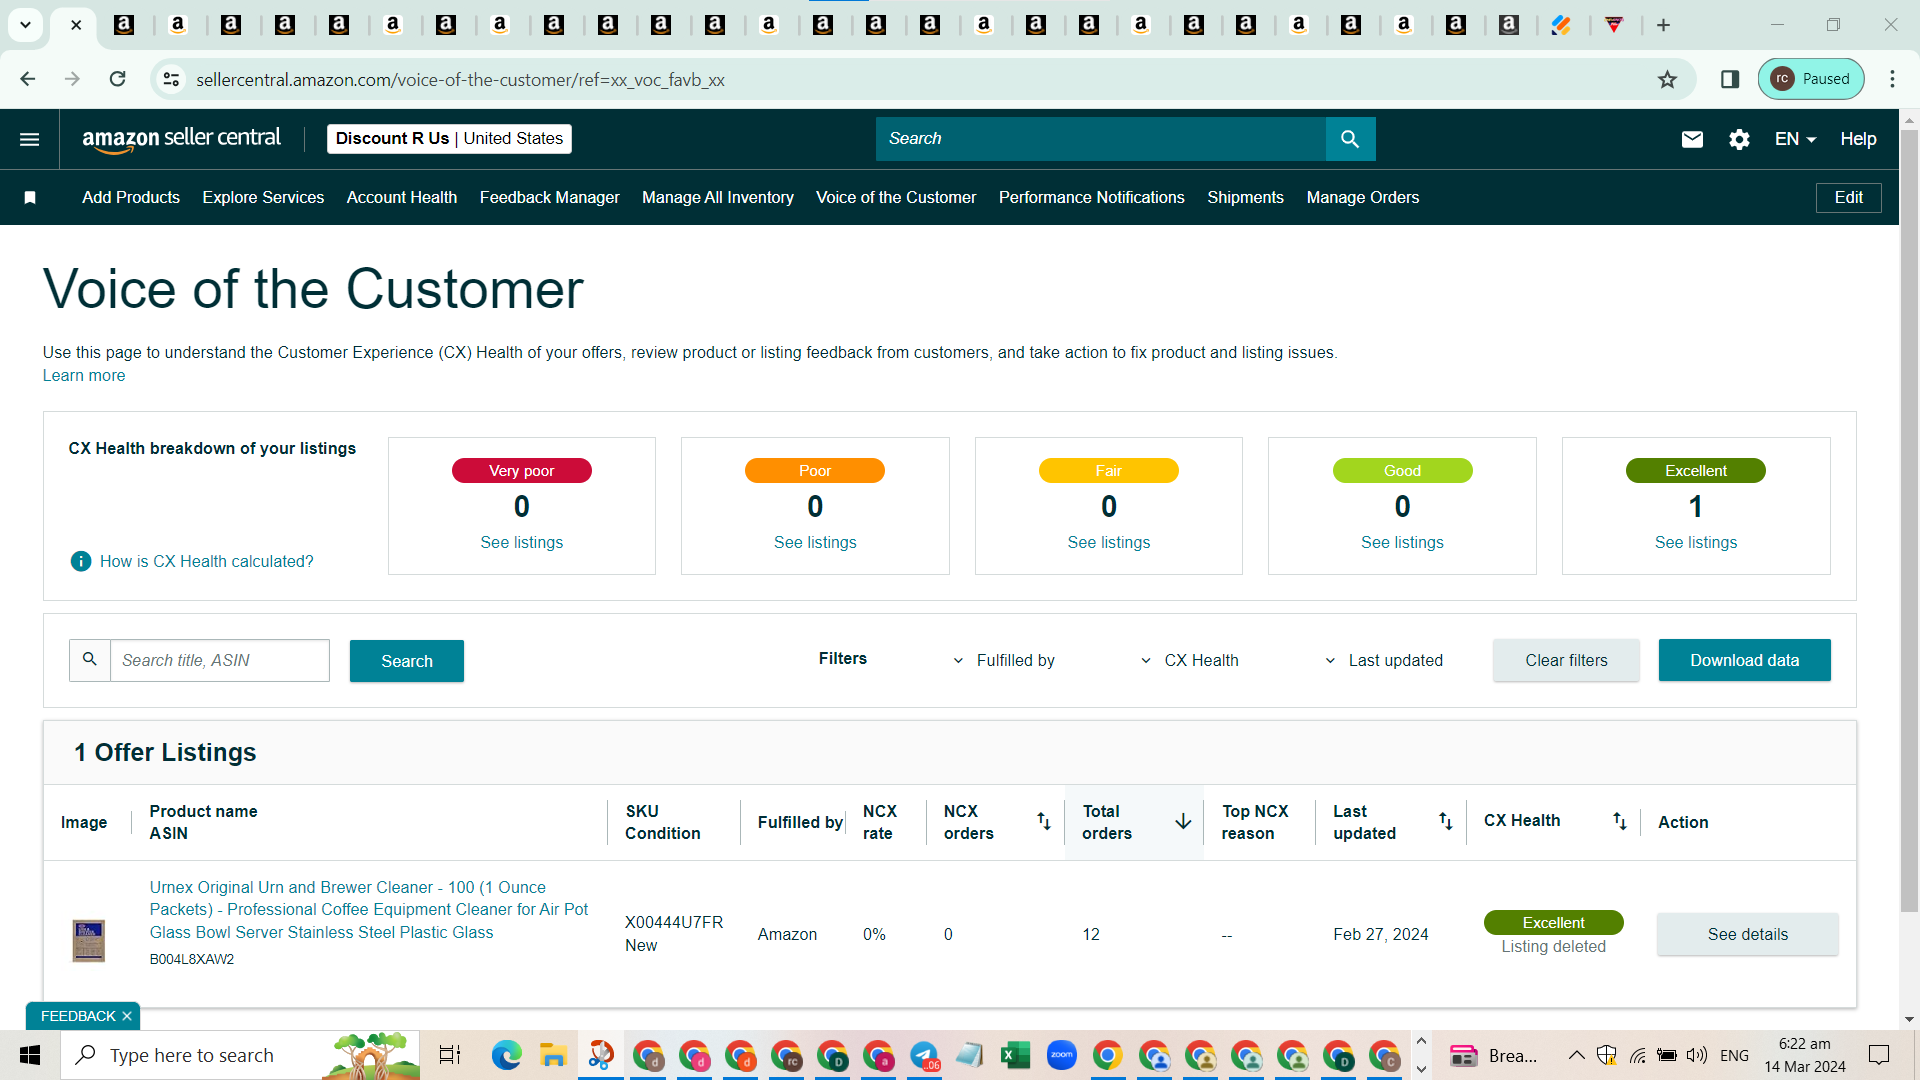Viewport: 1920px width, 1080px height.
Task: Reload the page using the refresh icon
Action: pos(118,79)
